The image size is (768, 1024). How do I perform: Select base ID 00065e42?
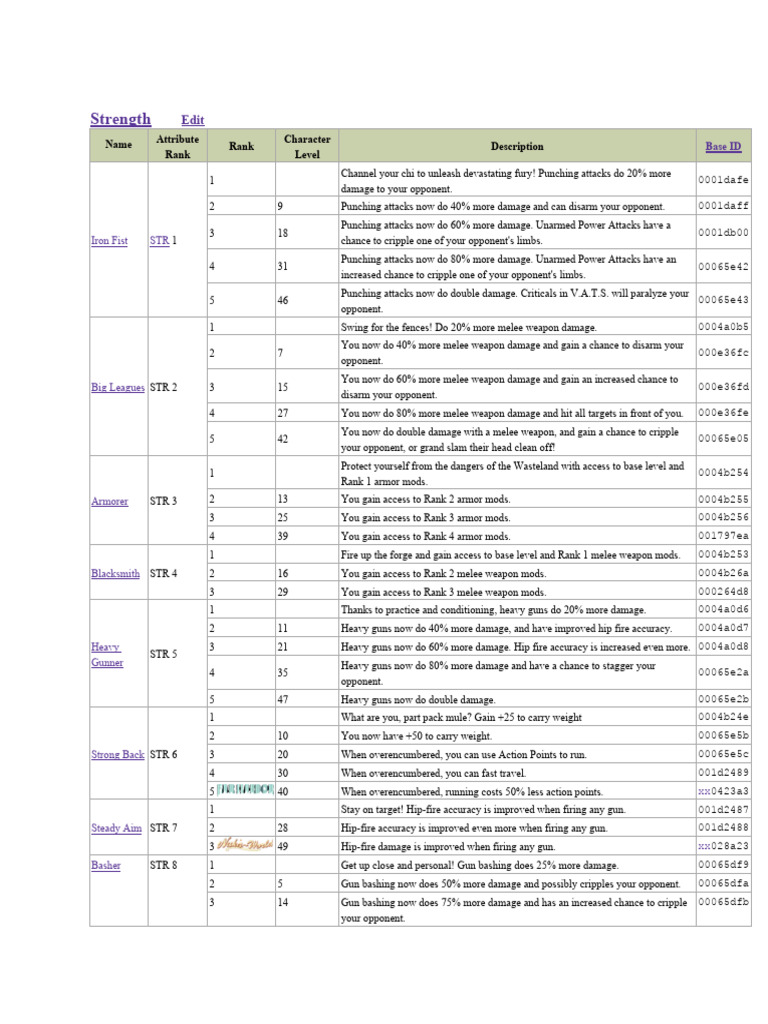[724, 266]
